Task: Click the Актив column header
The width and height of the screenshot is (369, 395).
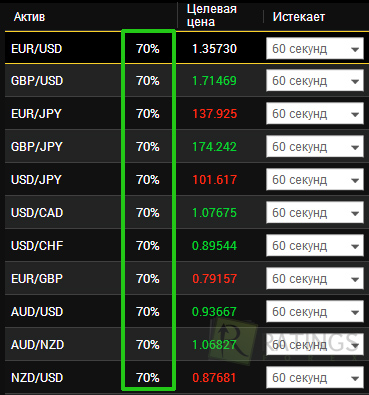Action: [29, 17]
